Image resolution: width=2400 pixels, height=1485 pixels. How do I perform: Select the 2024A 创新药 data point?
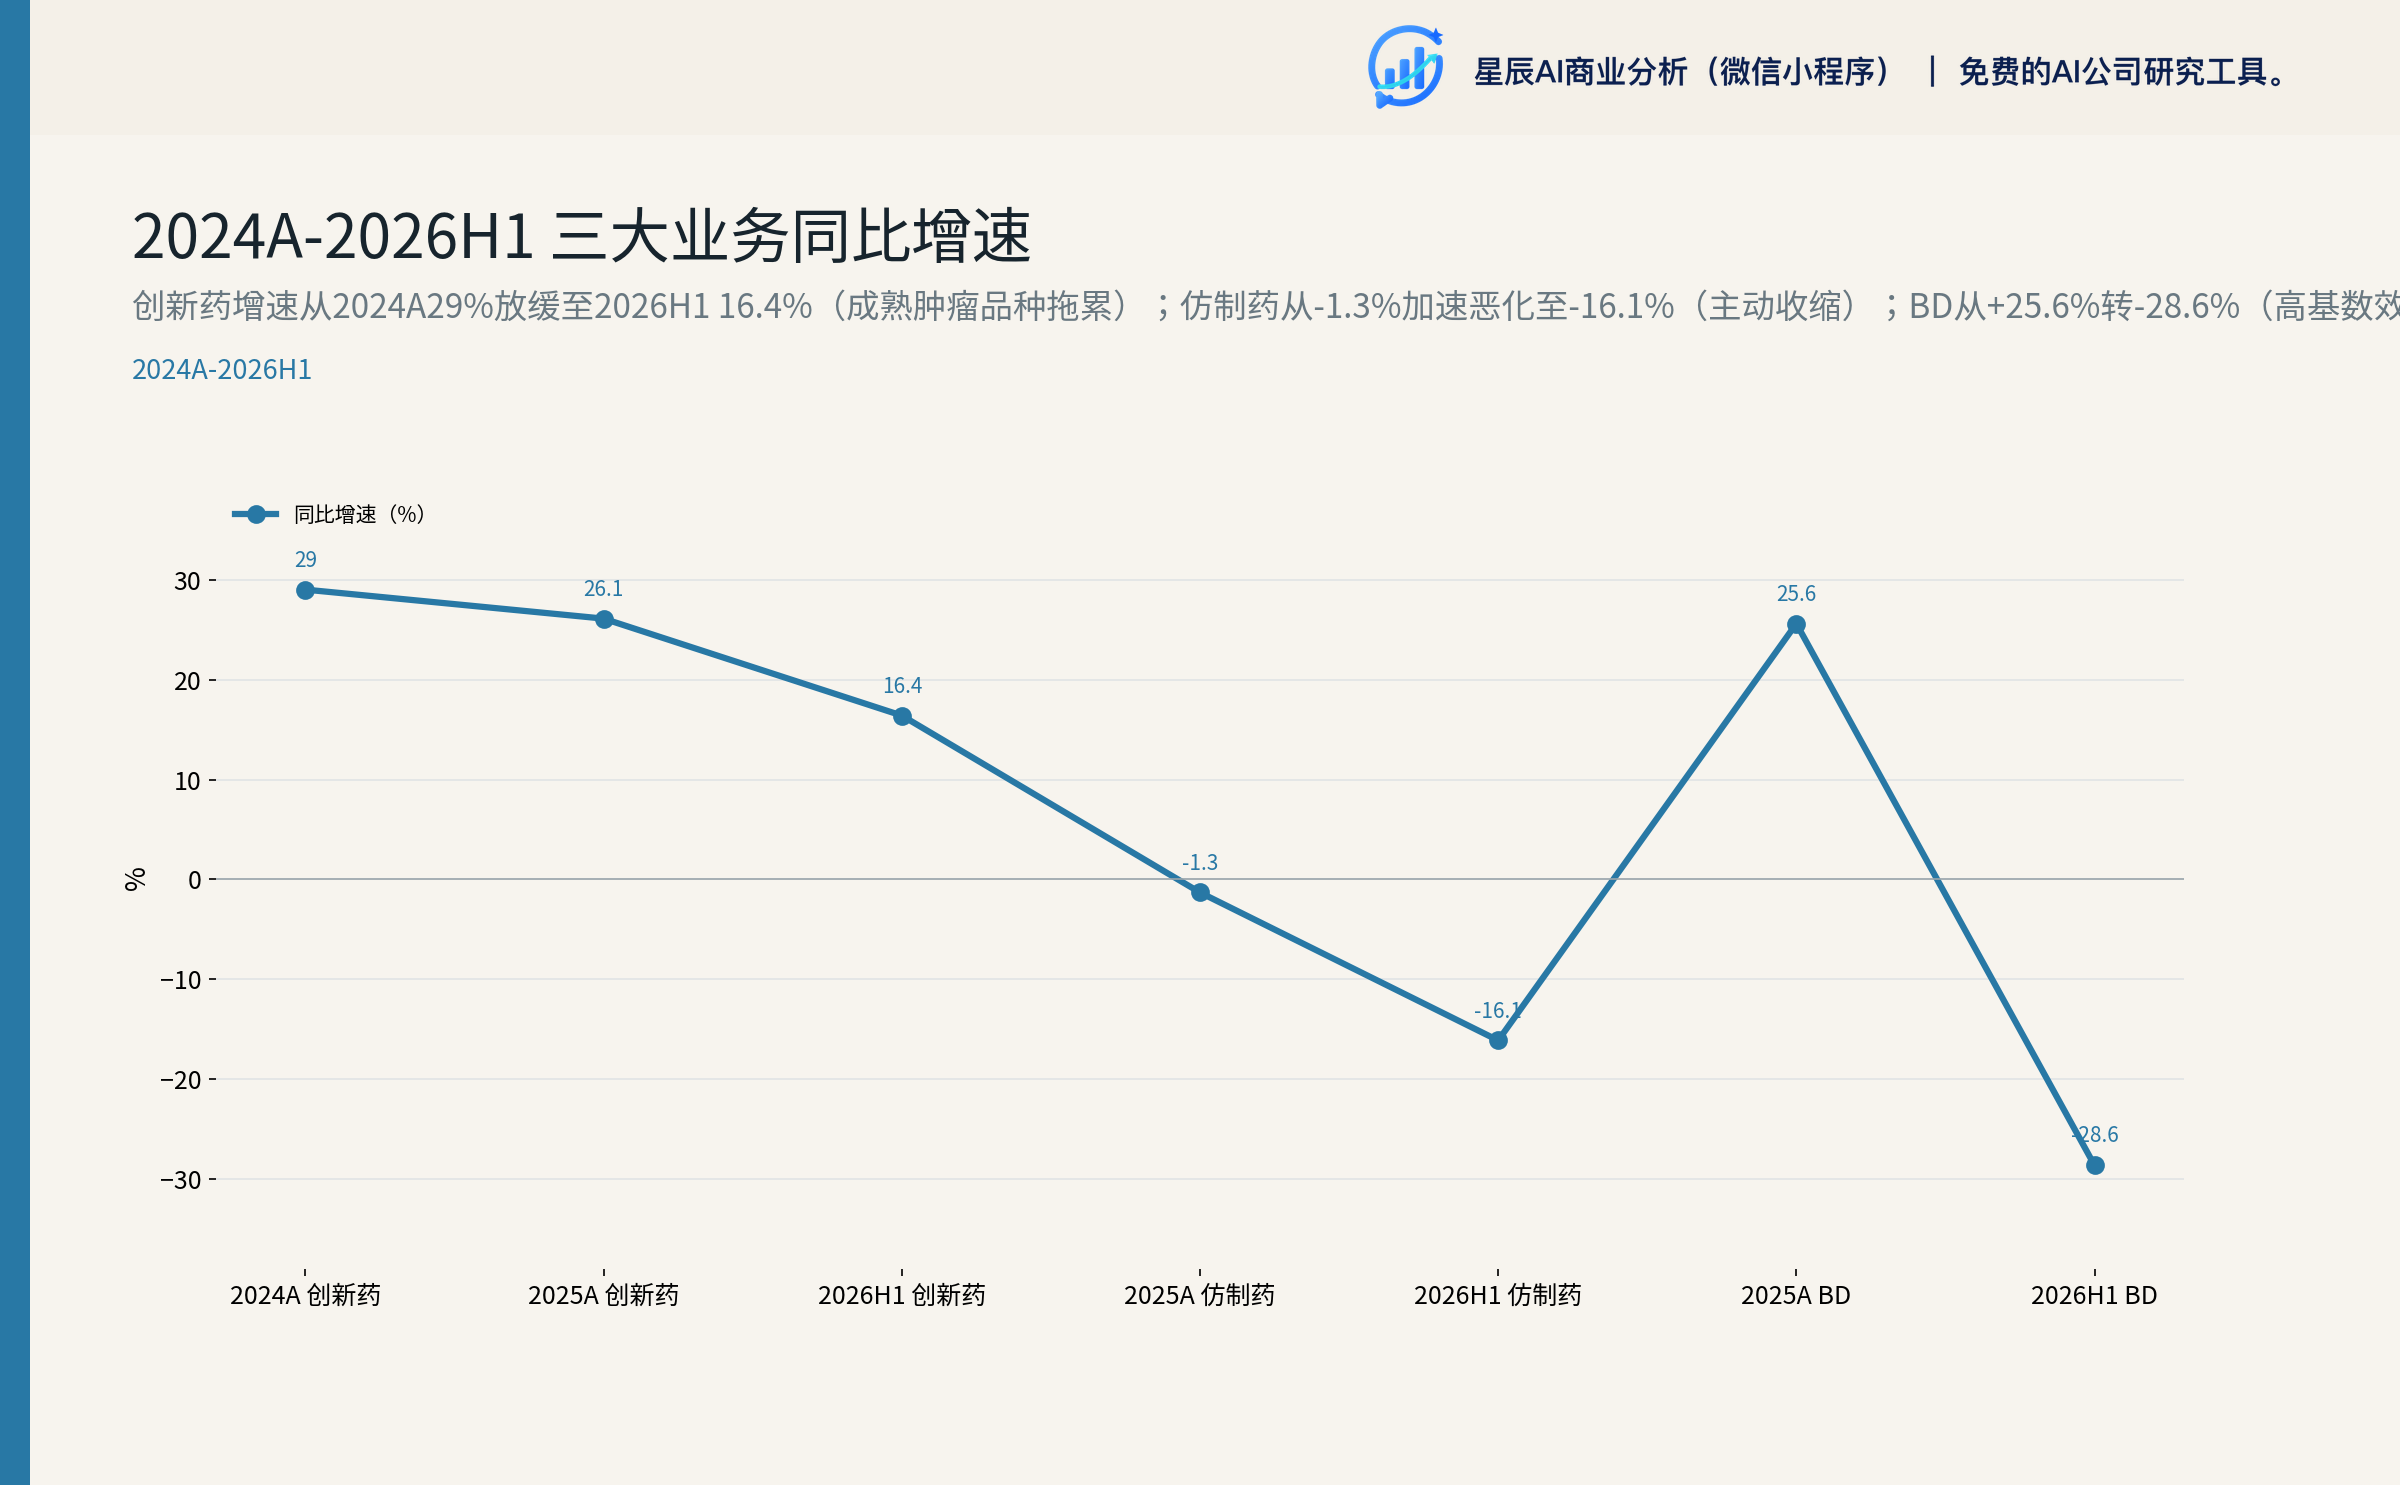click(306, 591)
